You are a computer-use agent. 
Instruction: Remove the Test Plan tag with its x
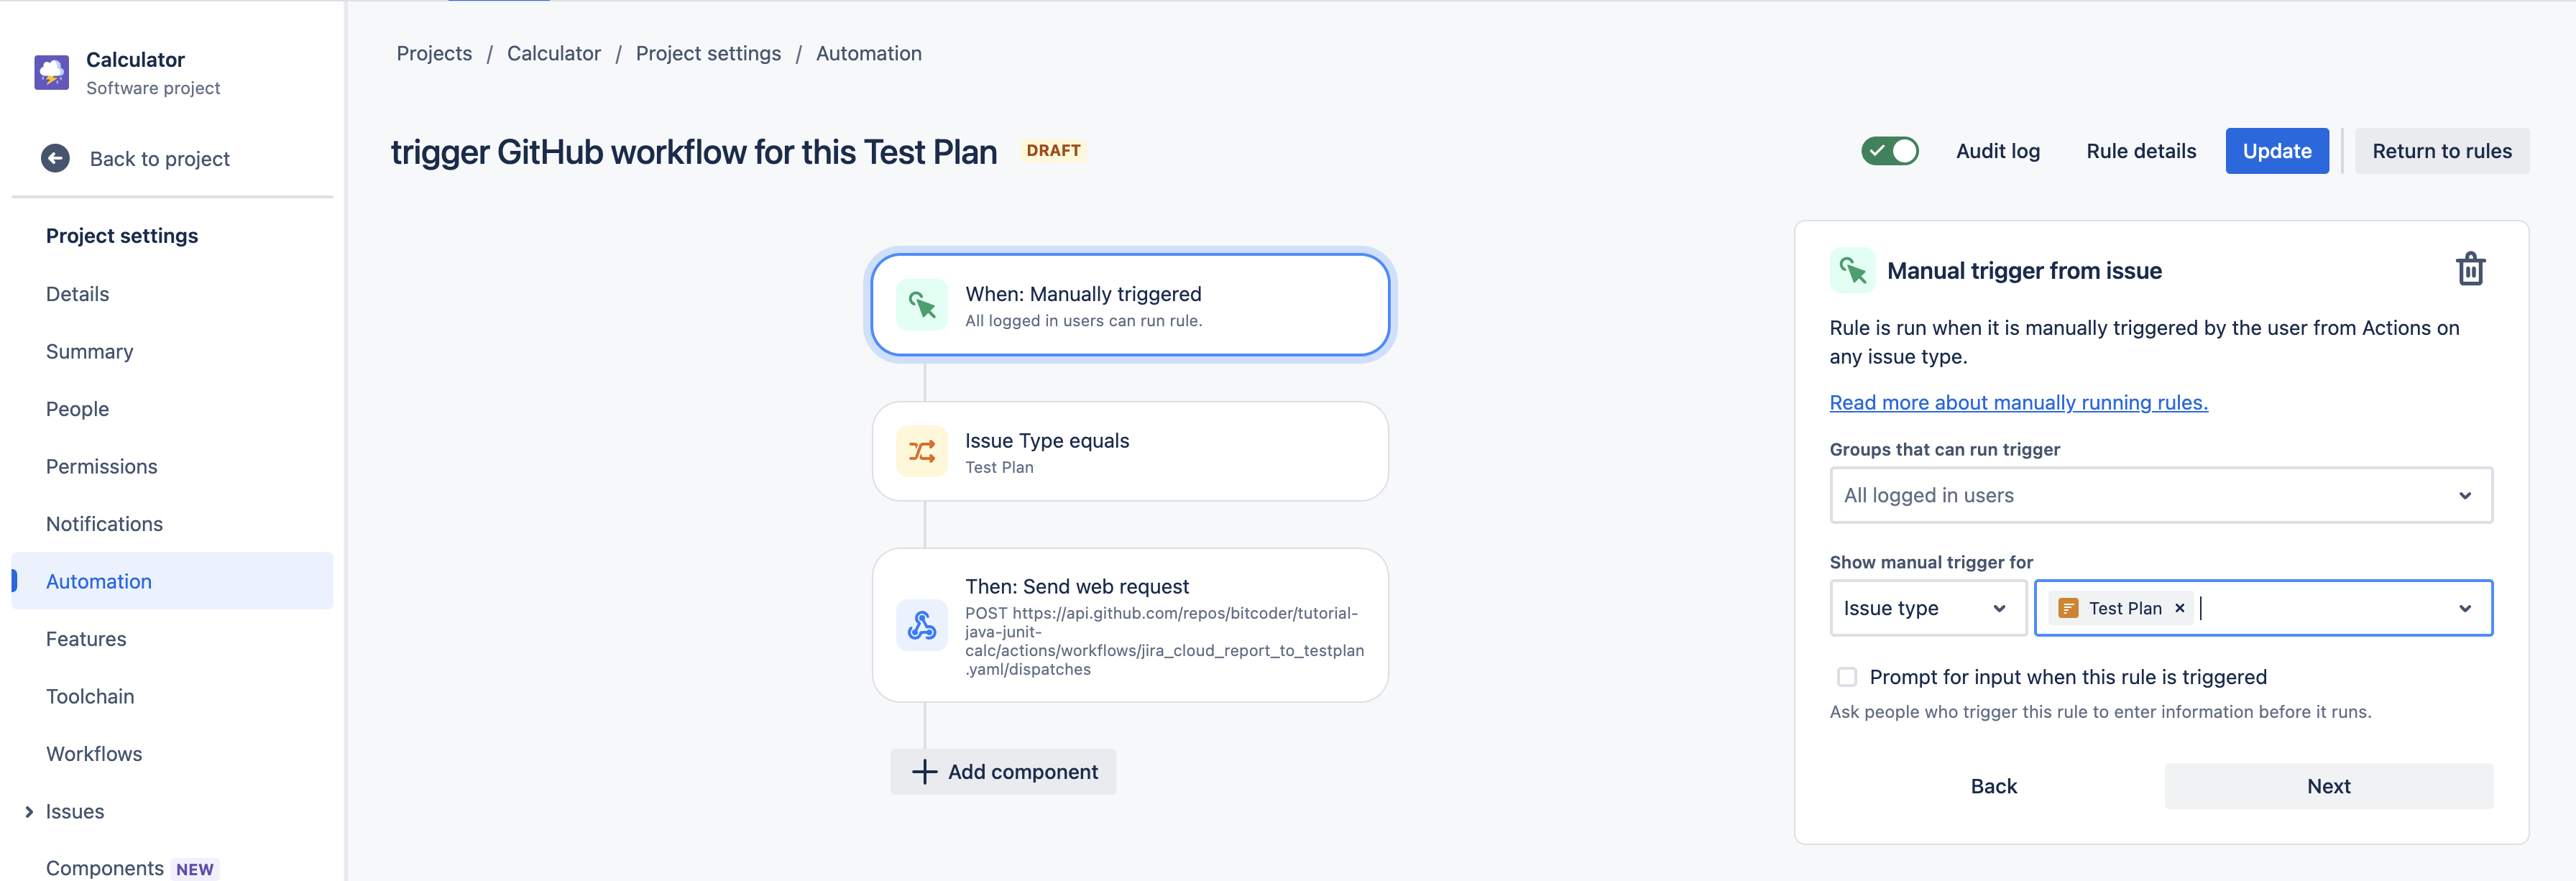2179,608
